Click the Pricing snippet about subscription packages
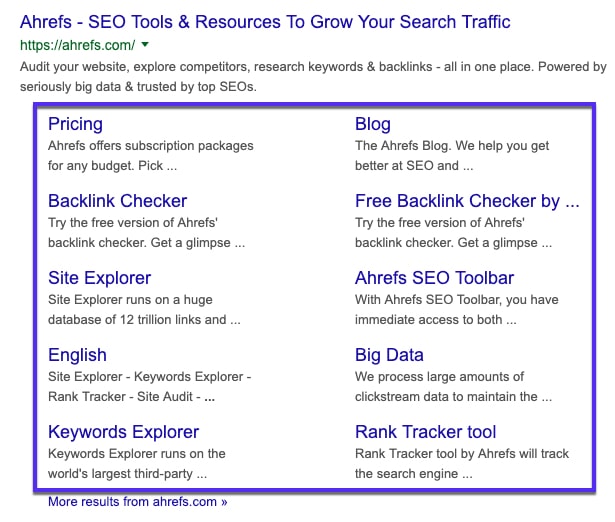The width and height of the screenshot is (615, 522). point(150,155)
